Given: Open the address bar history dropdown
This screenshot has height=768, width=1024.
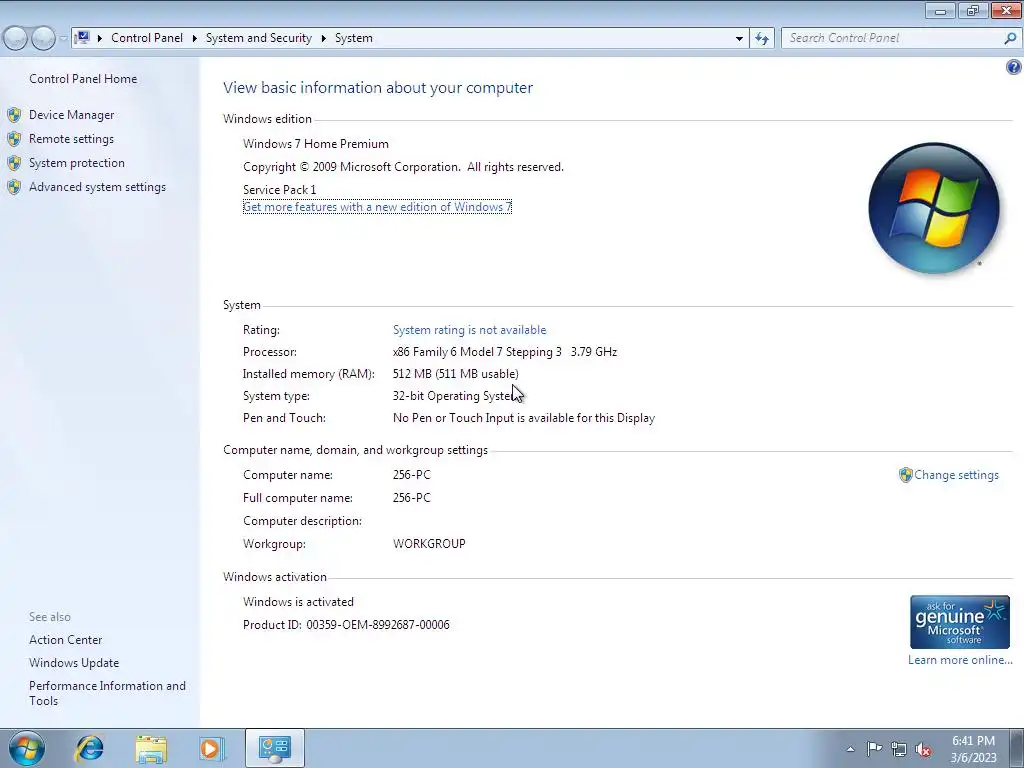Looking at the screenshot, I should (739, 39).
